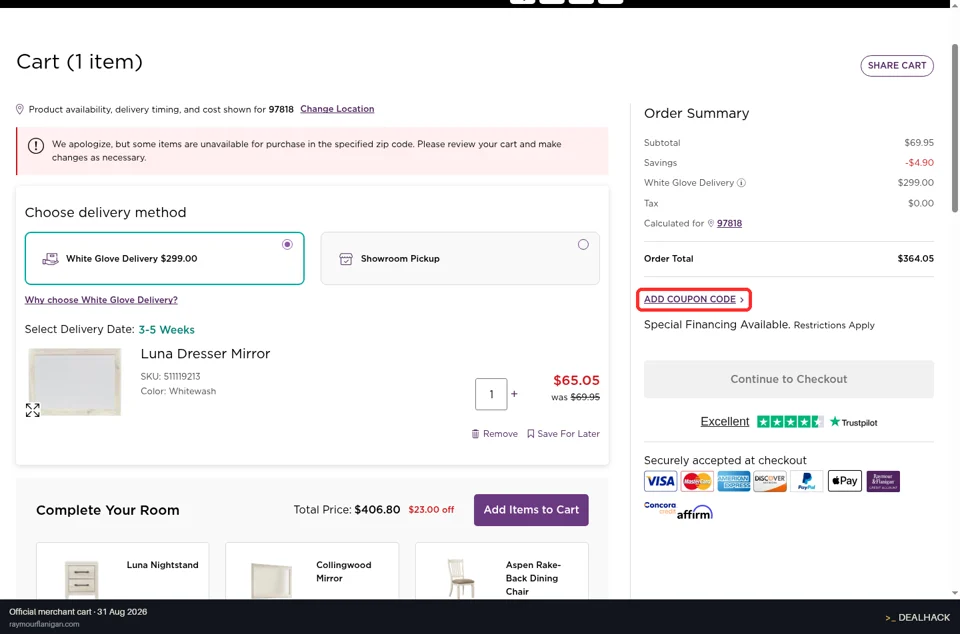The image size is (960, 634).
Task: Select the White Glove Delivery radio button
Action: point(287,245)
